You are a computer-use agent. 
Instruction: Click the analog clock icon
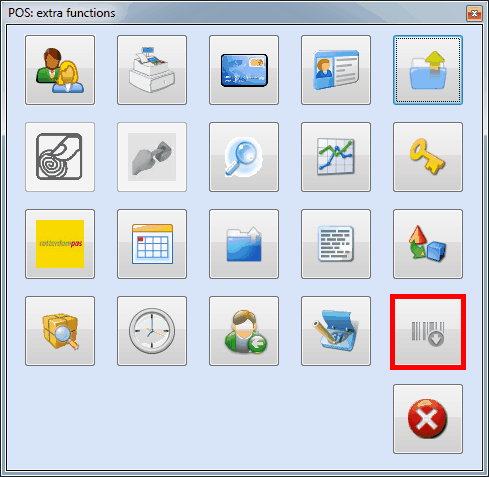click(152, 331)
